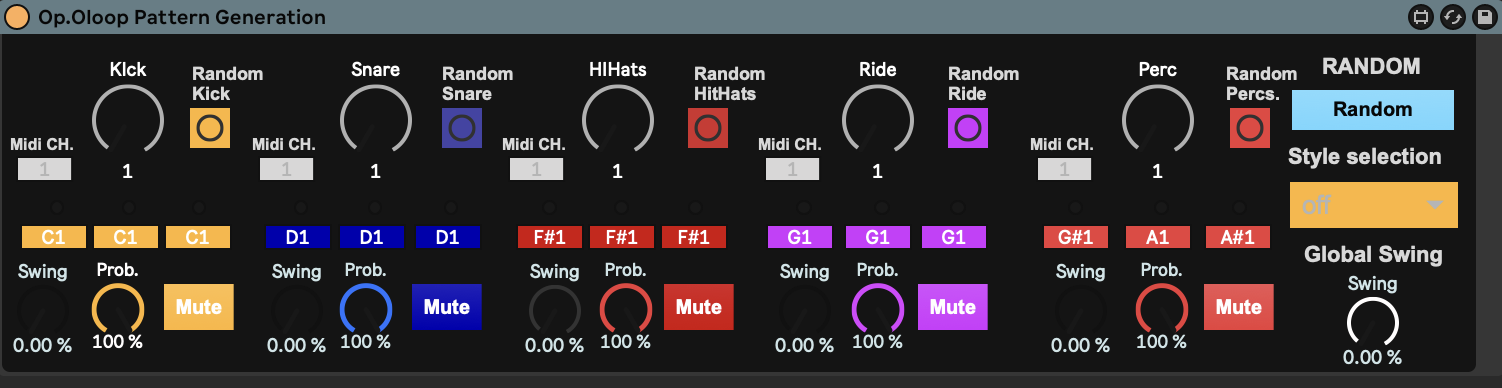Click the Snare main knob
Screen dimensions: 1502x388
pyautogui.click(x=376, y=120)
